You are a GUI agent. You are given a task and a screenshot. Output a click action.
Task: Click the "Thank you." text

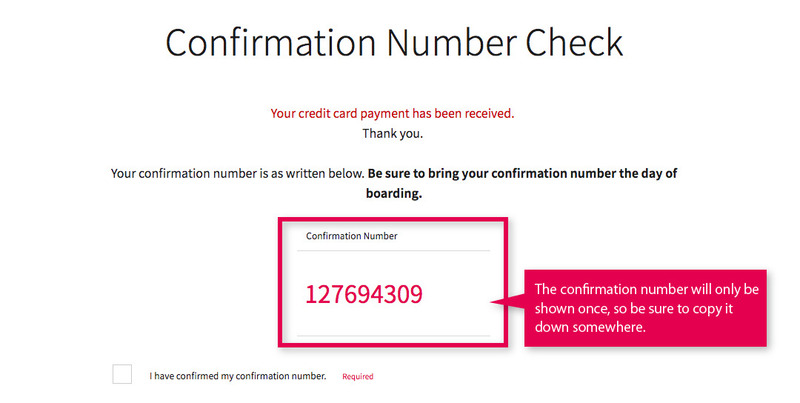[x=392, y=132]
